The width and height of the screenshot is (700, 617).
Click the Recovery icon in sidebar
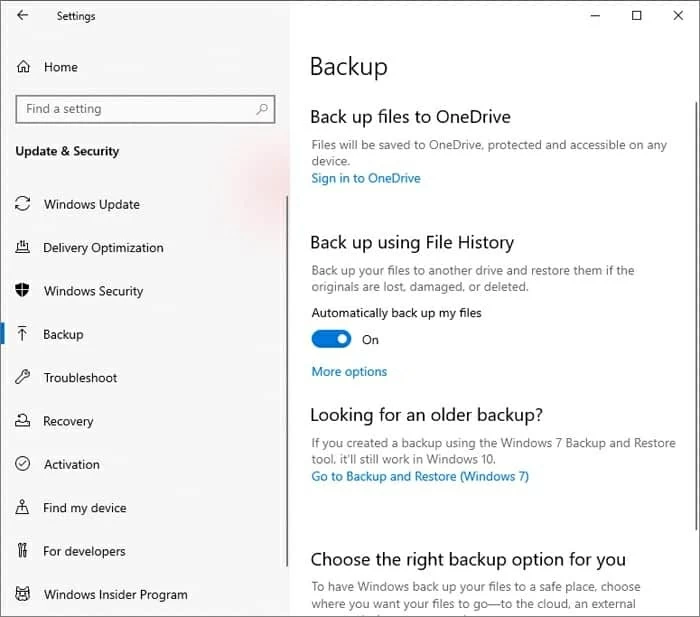click(x=23, y=421)
